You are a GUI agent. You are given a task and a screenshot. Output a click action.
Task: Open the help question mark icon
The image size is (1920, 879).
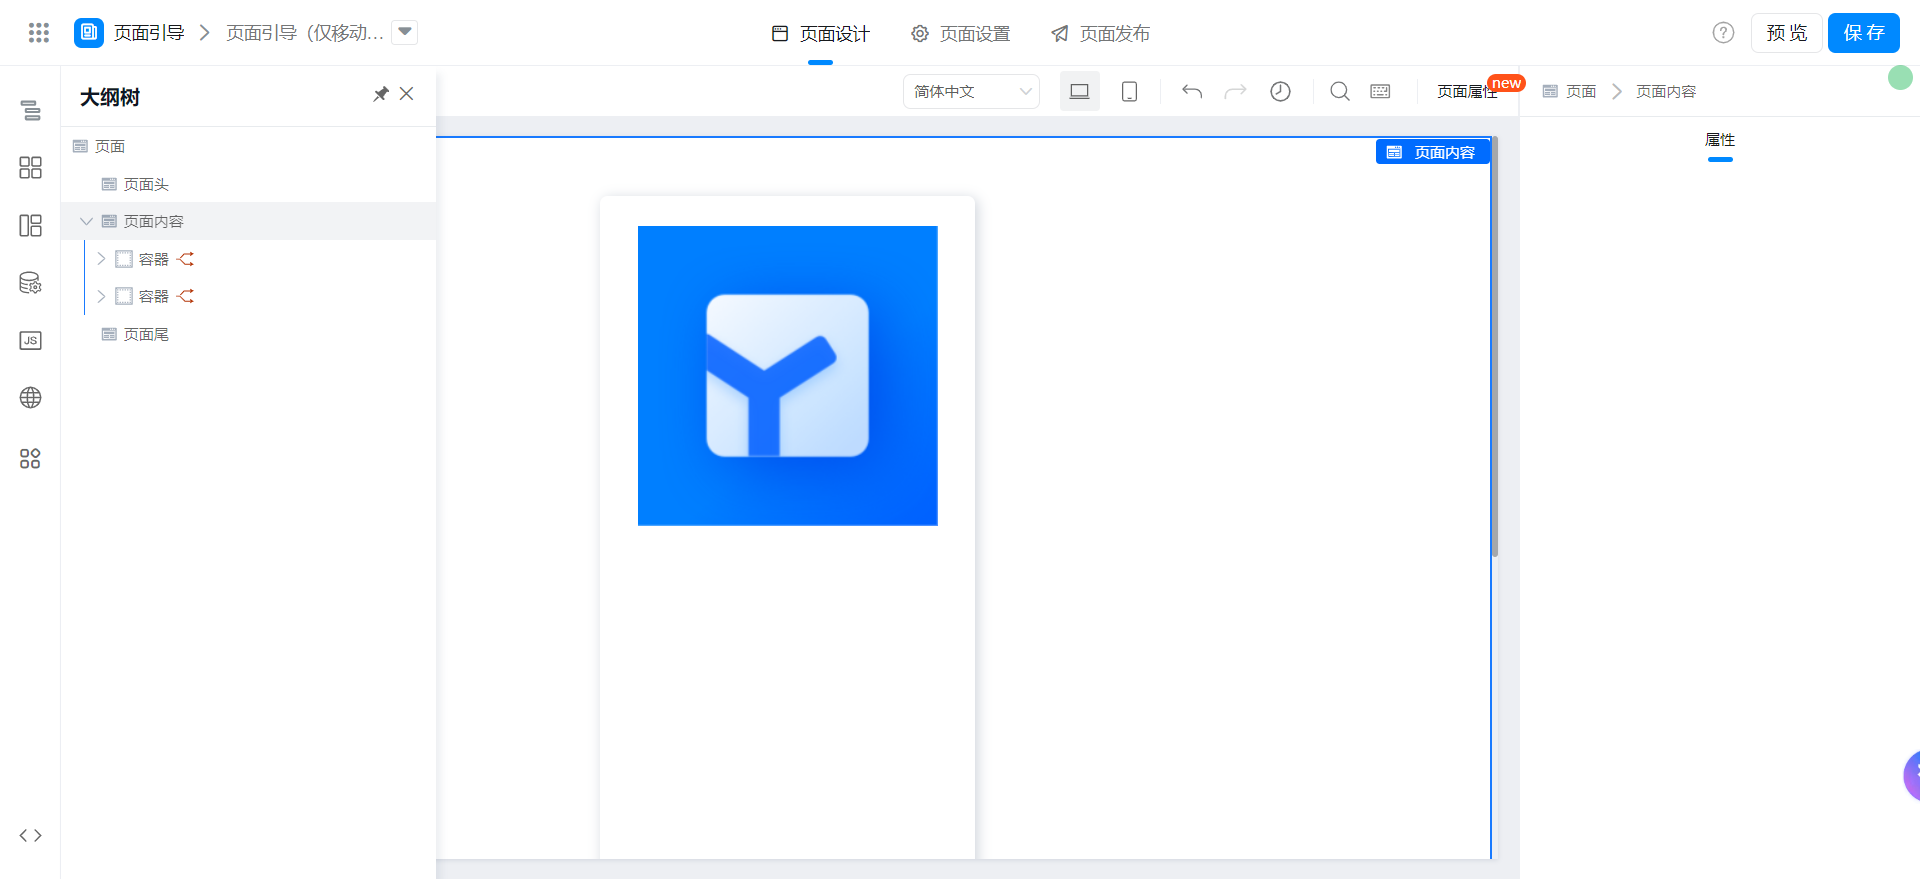[1723, 33]
